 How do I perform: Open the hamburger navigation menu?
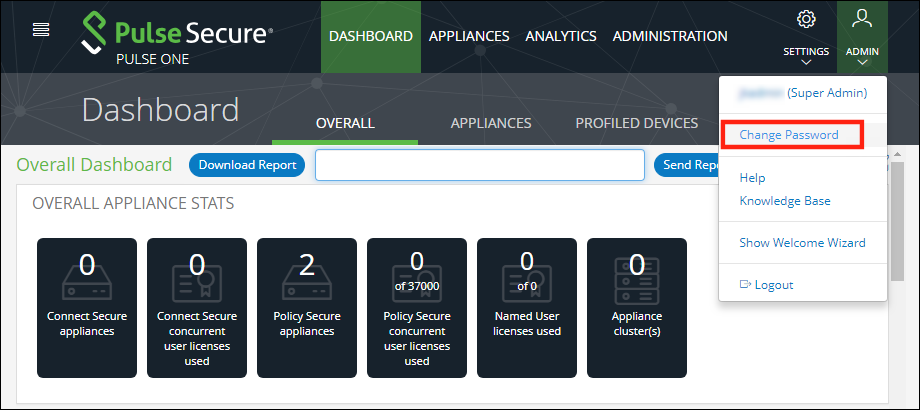coord(41,30)
